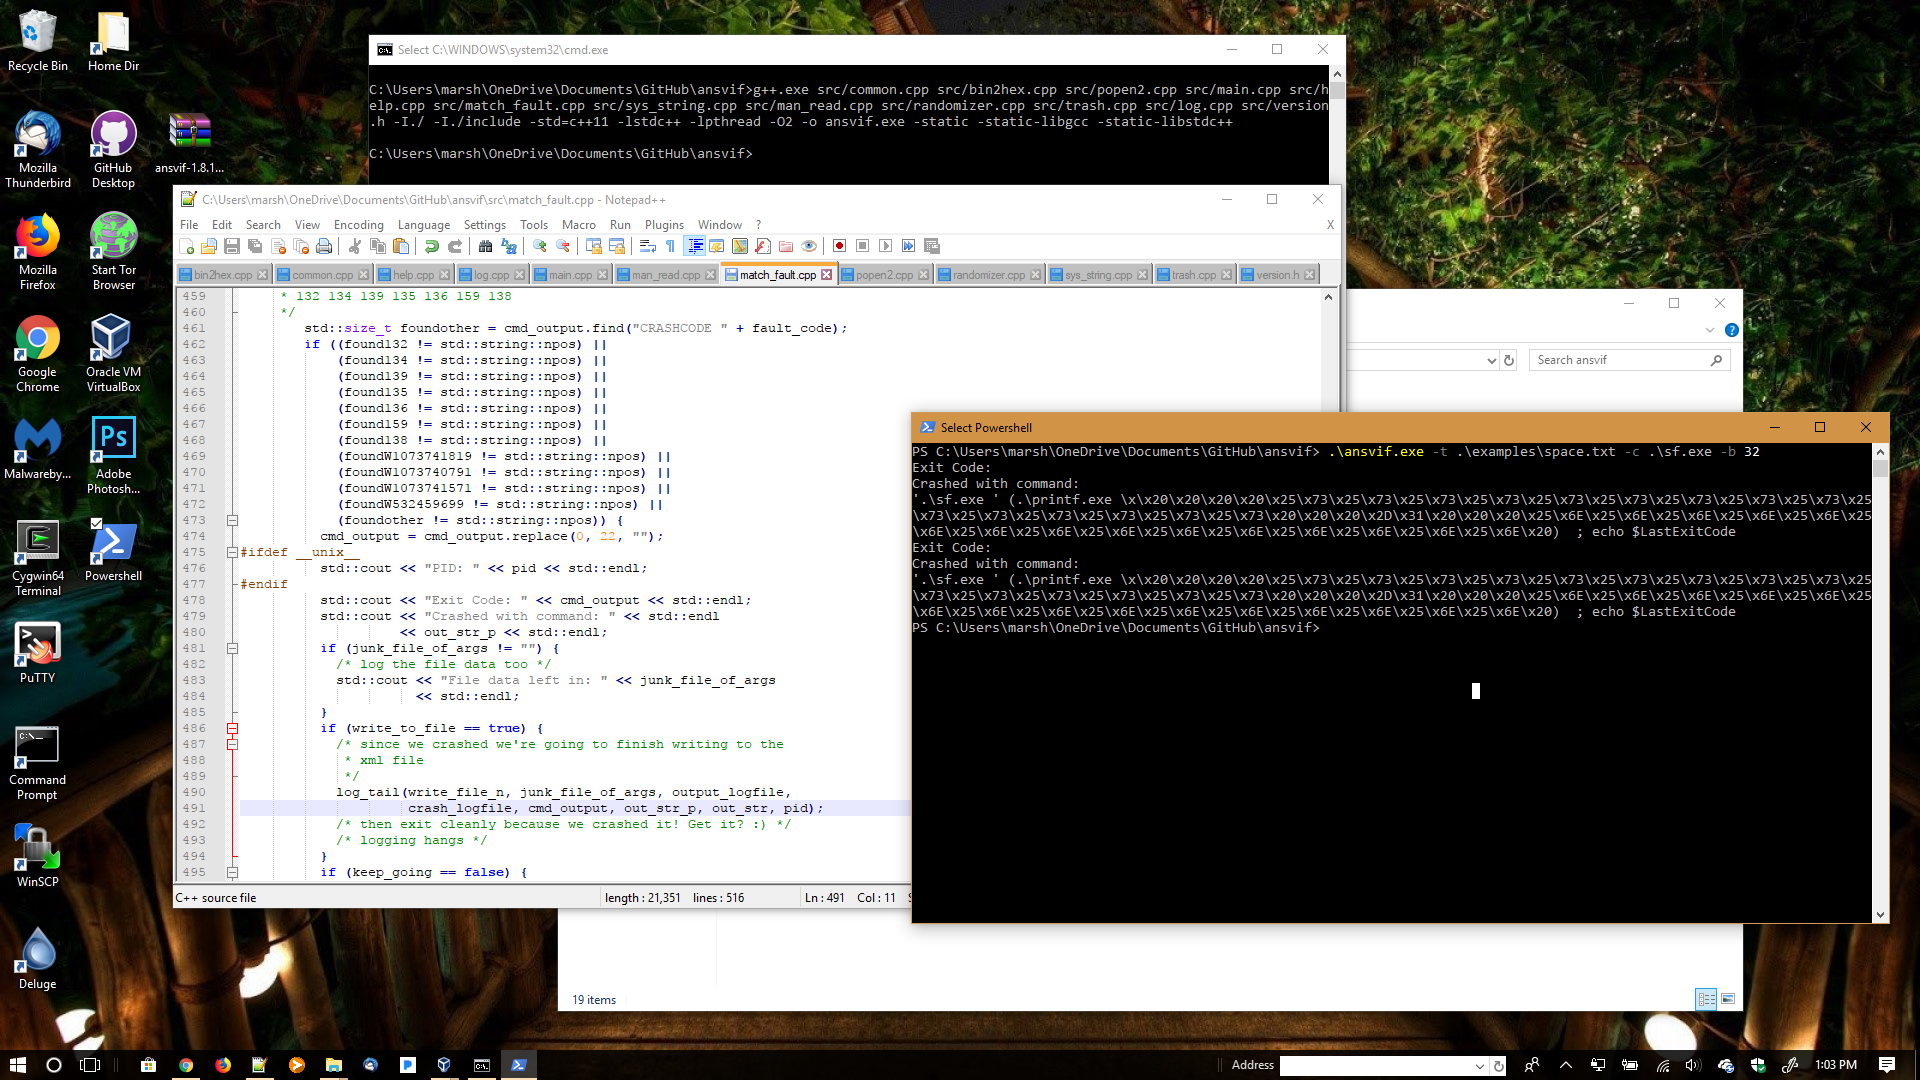1920x1080 pixels.
Task: Click the Notepad++ Save file icon
Action: click(232, 246)
